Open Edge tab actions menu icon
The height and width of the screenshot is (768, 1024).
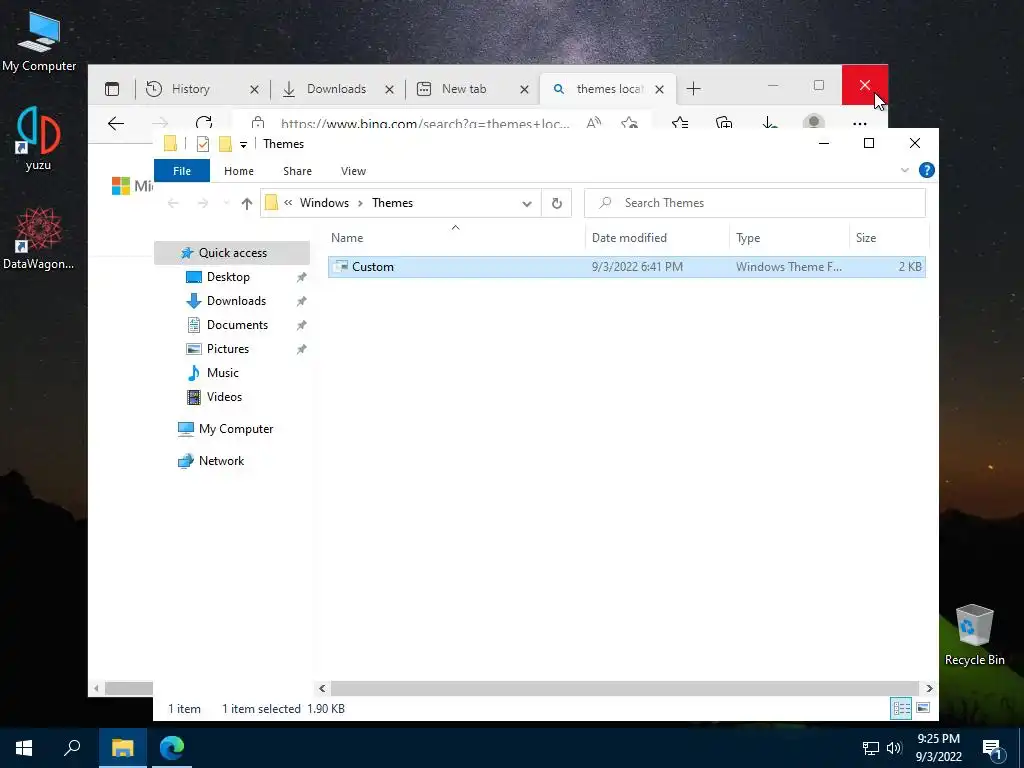[x=112, y=89]
